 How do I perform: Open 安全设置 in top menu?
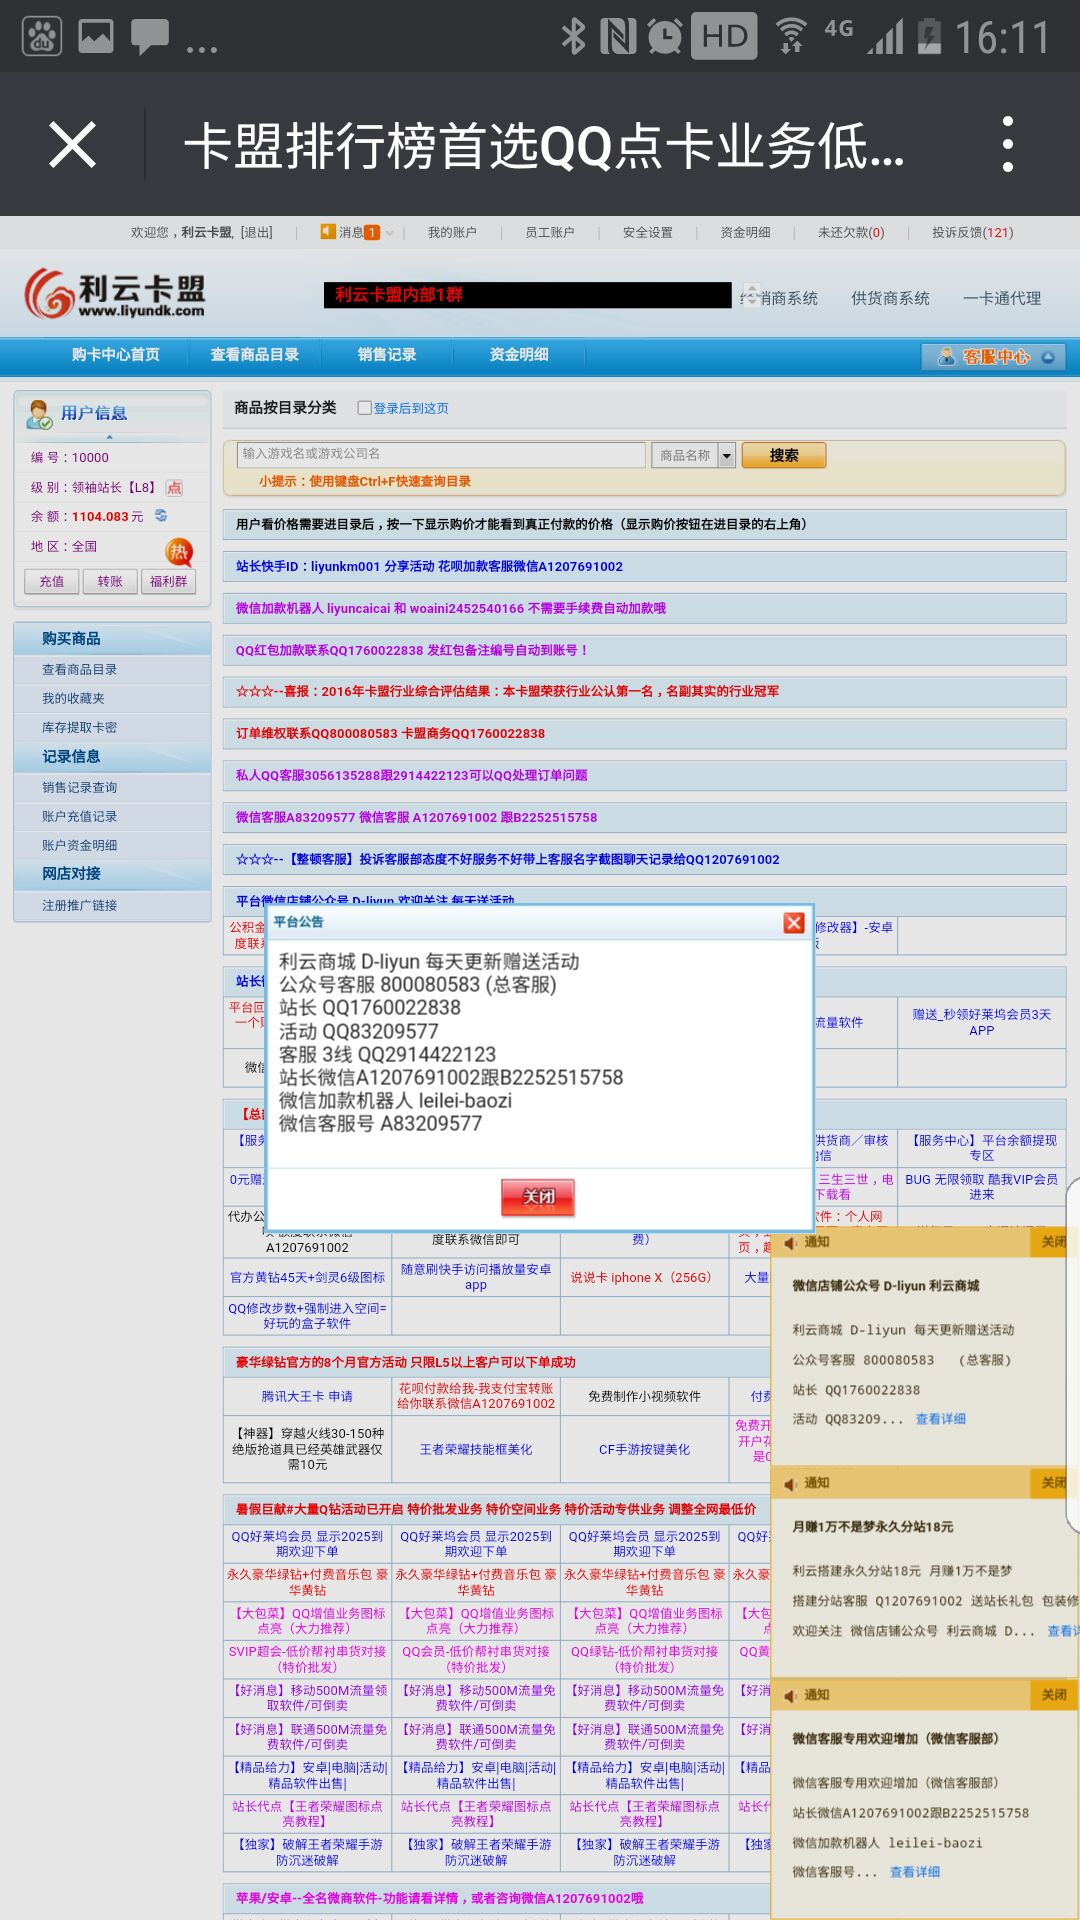coord(648,232)
